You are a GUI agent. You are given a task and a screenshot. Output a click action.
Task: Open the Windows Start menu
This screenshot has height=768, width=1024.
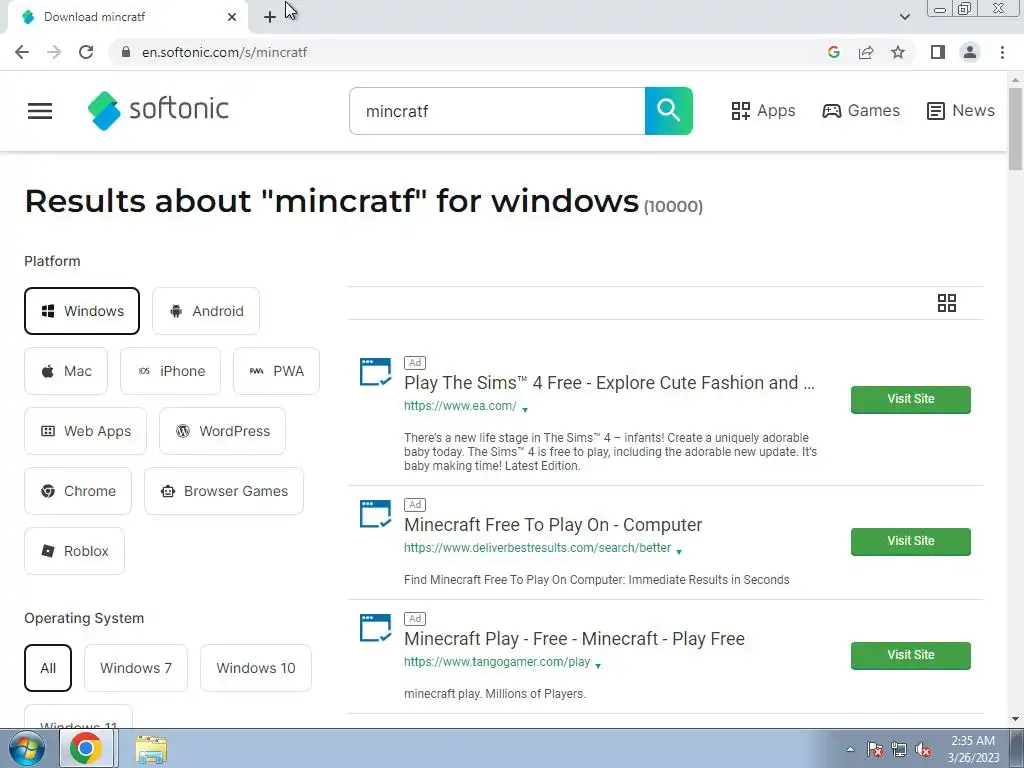click(x=26, y=748)
